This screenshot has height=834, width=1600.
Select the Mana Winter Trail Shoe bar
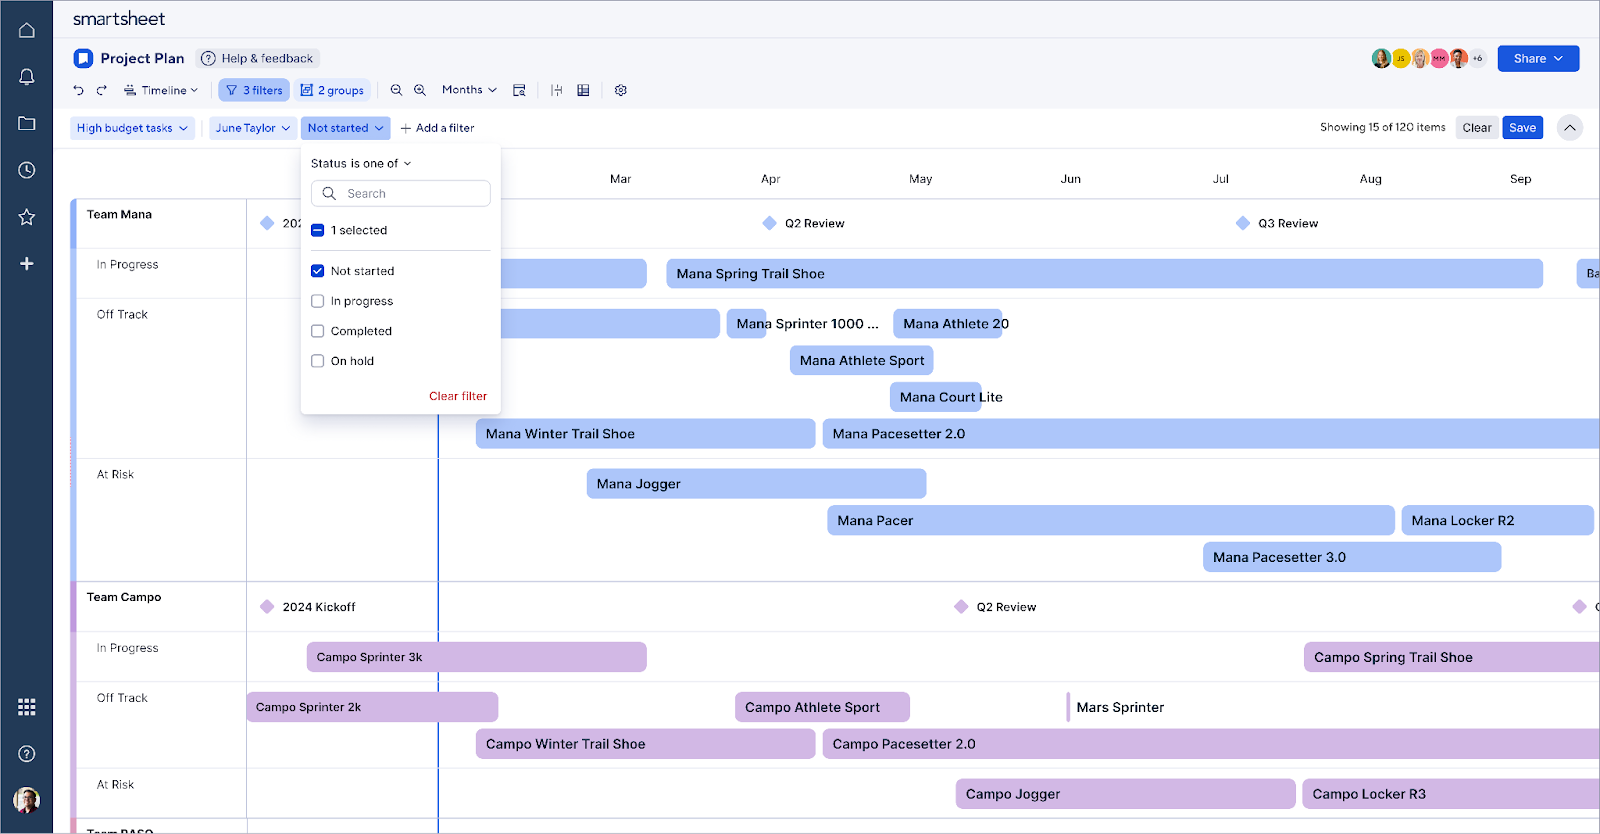[x=645, y=434]
